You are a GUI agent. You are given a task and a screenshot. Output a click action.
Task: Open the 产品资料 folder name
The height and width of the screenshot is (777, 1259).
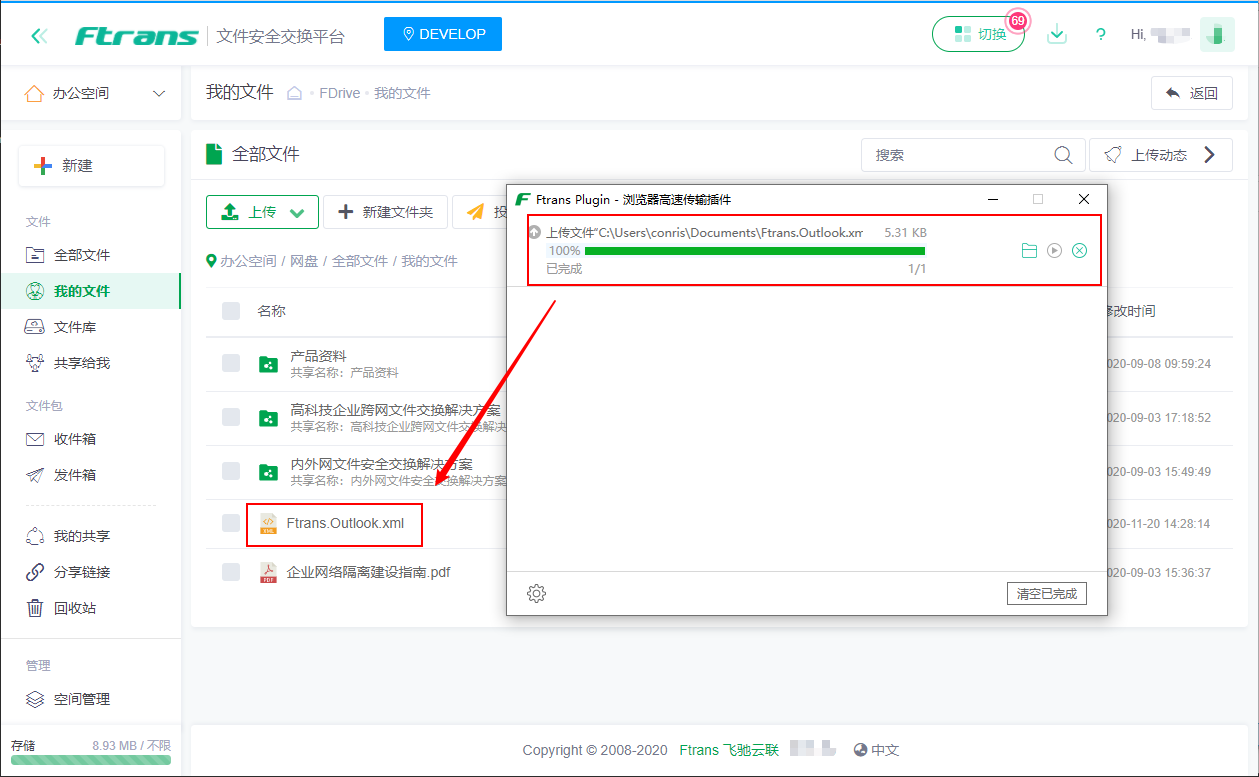(x=318, y=356)
